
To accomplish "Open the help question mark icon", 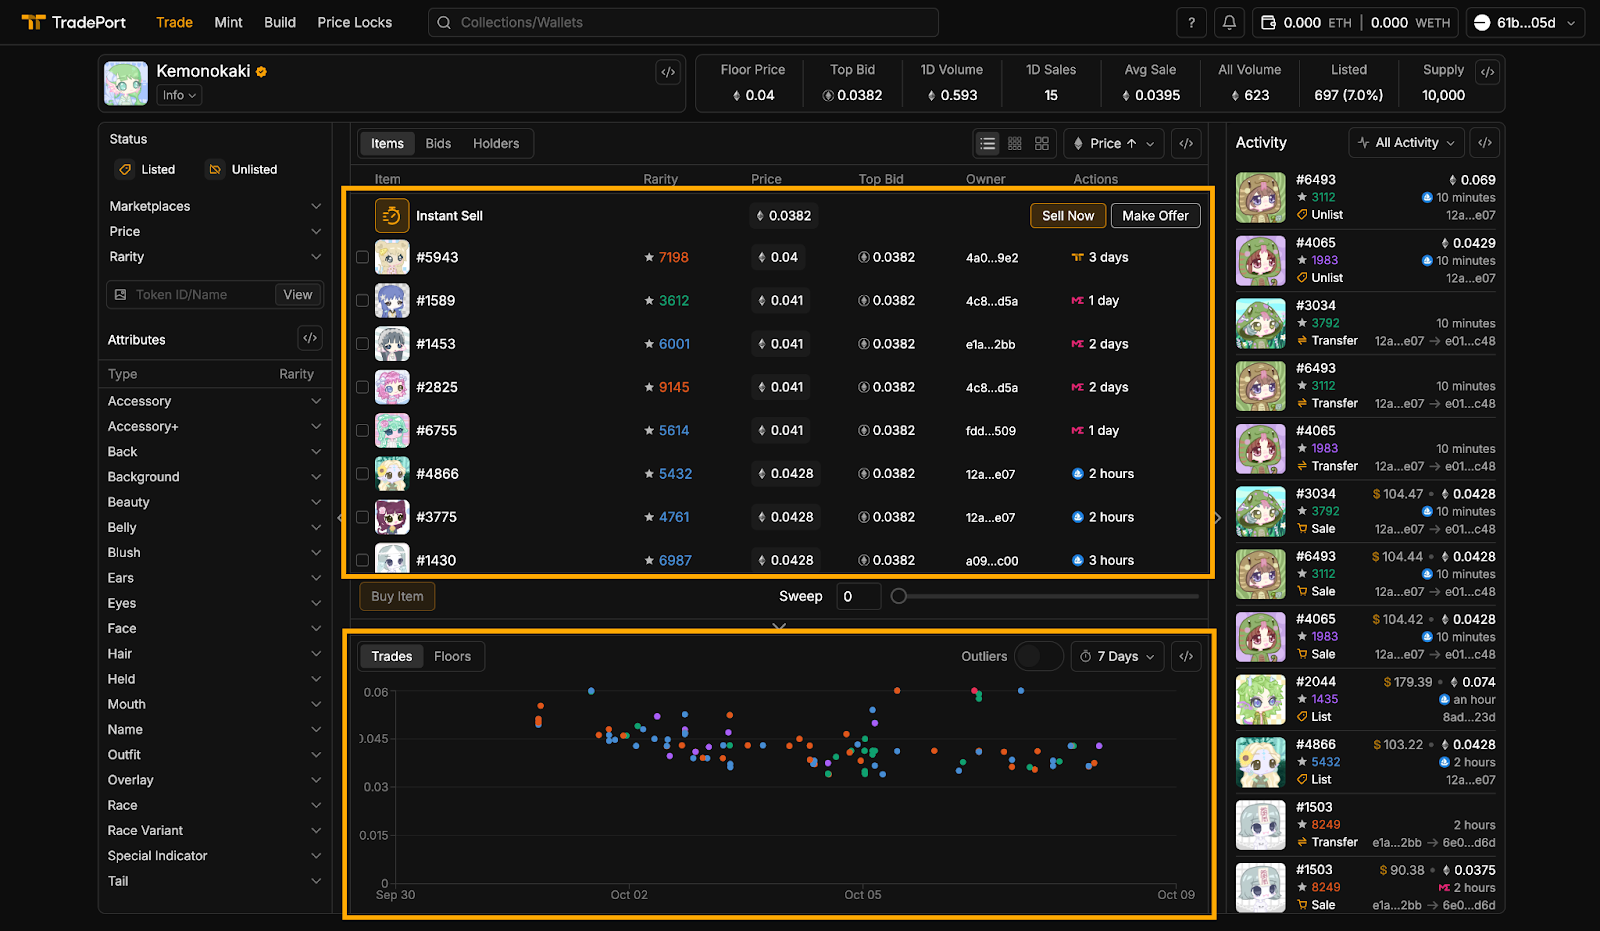I will pyautogui.click(x=1191, y=22).
